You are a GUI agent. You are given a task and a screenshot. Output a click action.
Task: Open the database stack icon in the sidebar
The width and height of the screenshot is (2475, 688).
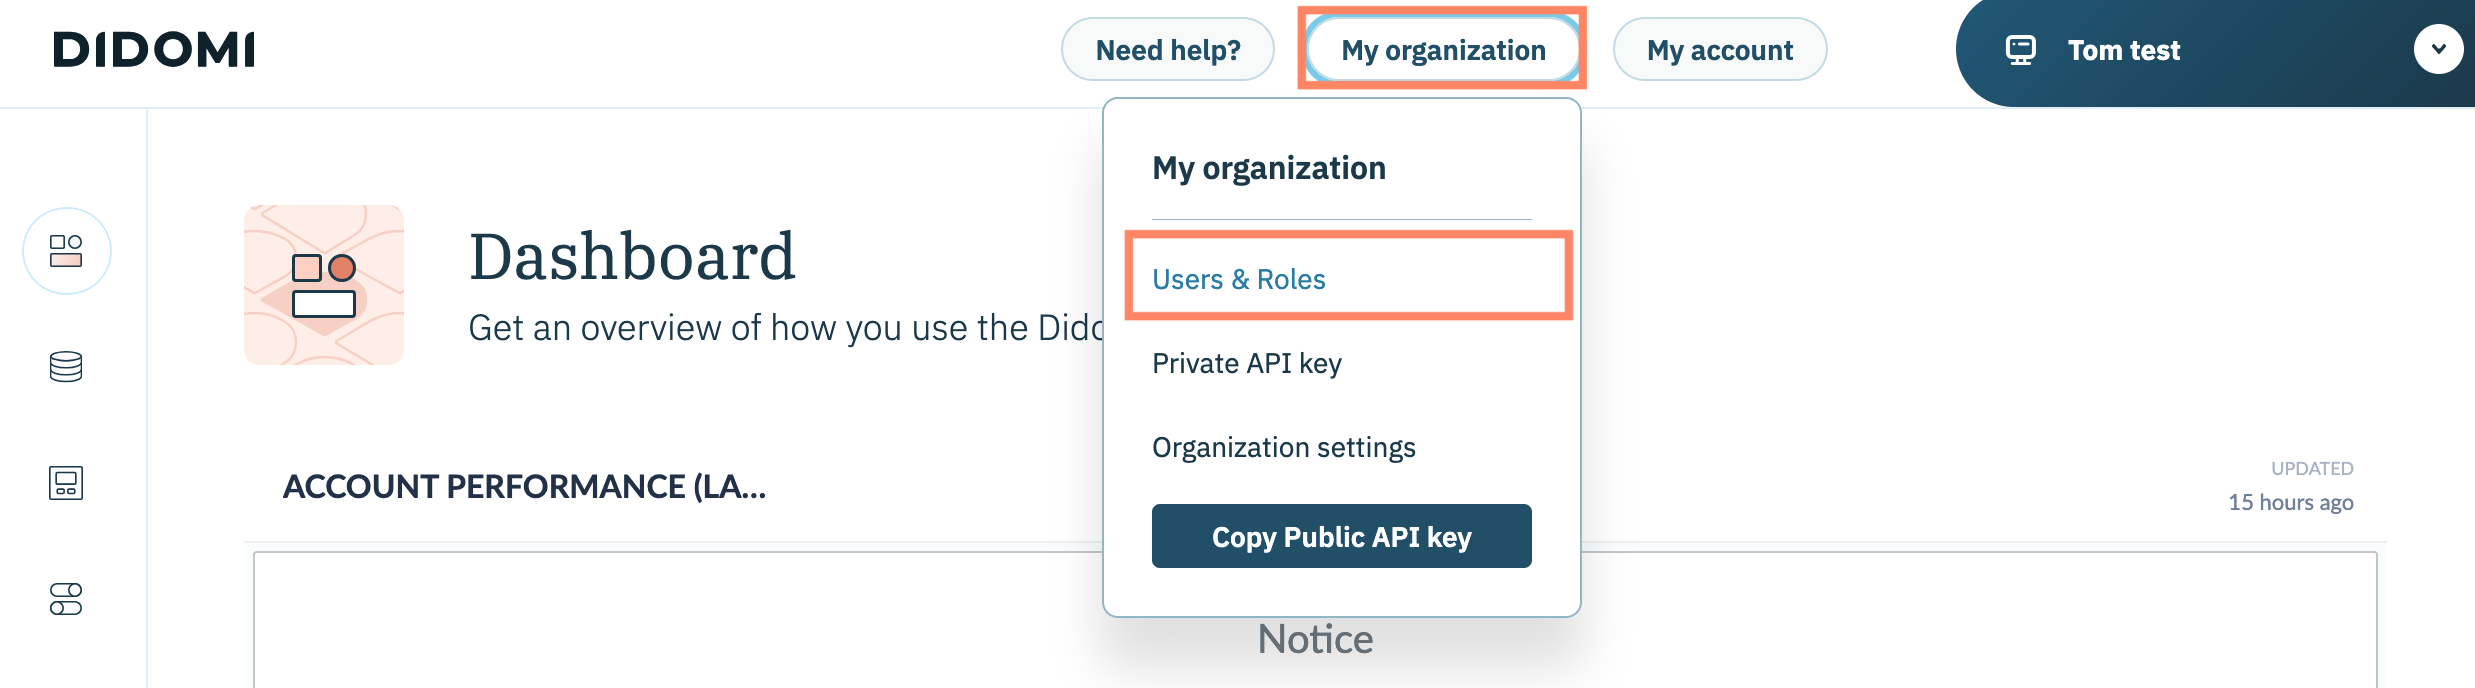pos(66,367)
